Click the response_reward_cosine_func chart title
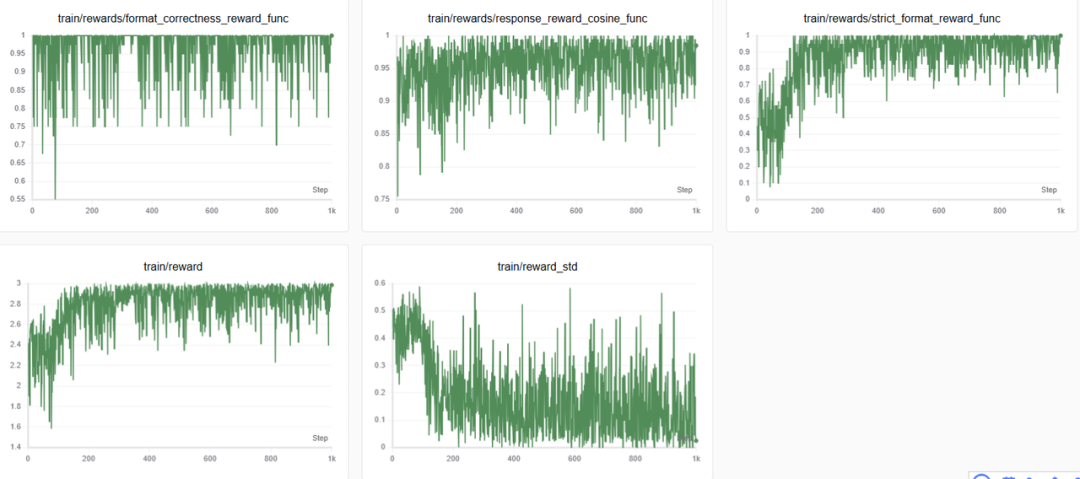Image resolution: width=1080 pixels, height=479 pixels. tap(537, 19)
